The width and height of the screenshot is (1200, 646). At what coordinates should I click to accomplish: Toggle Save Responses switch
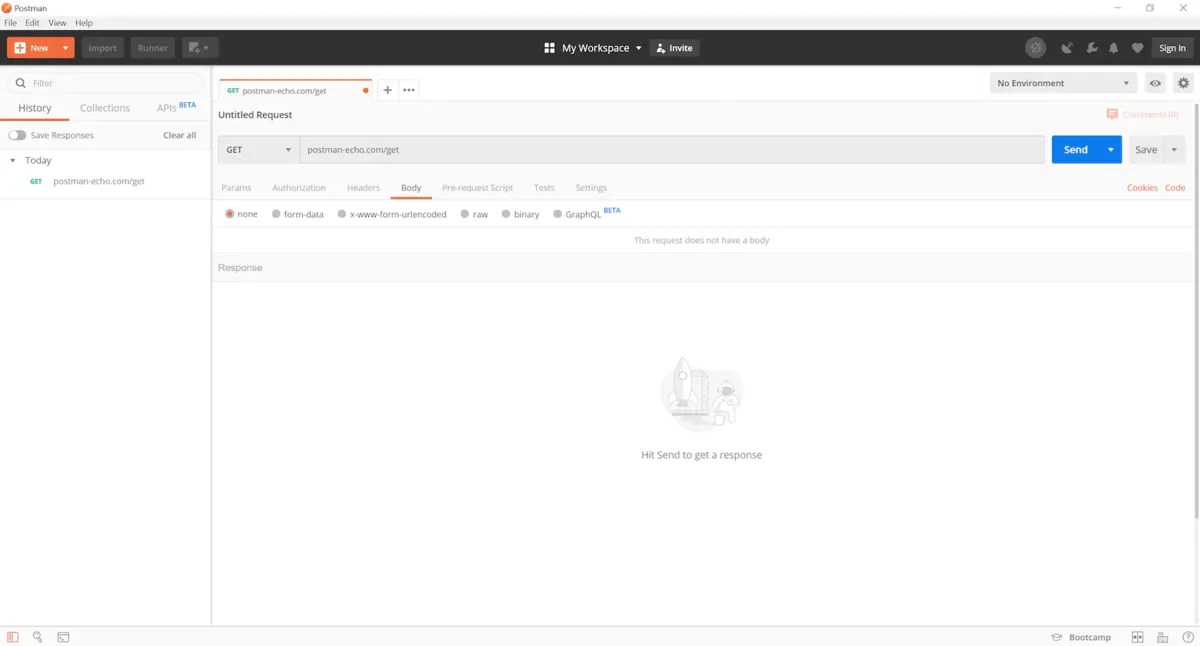point(17,135)
